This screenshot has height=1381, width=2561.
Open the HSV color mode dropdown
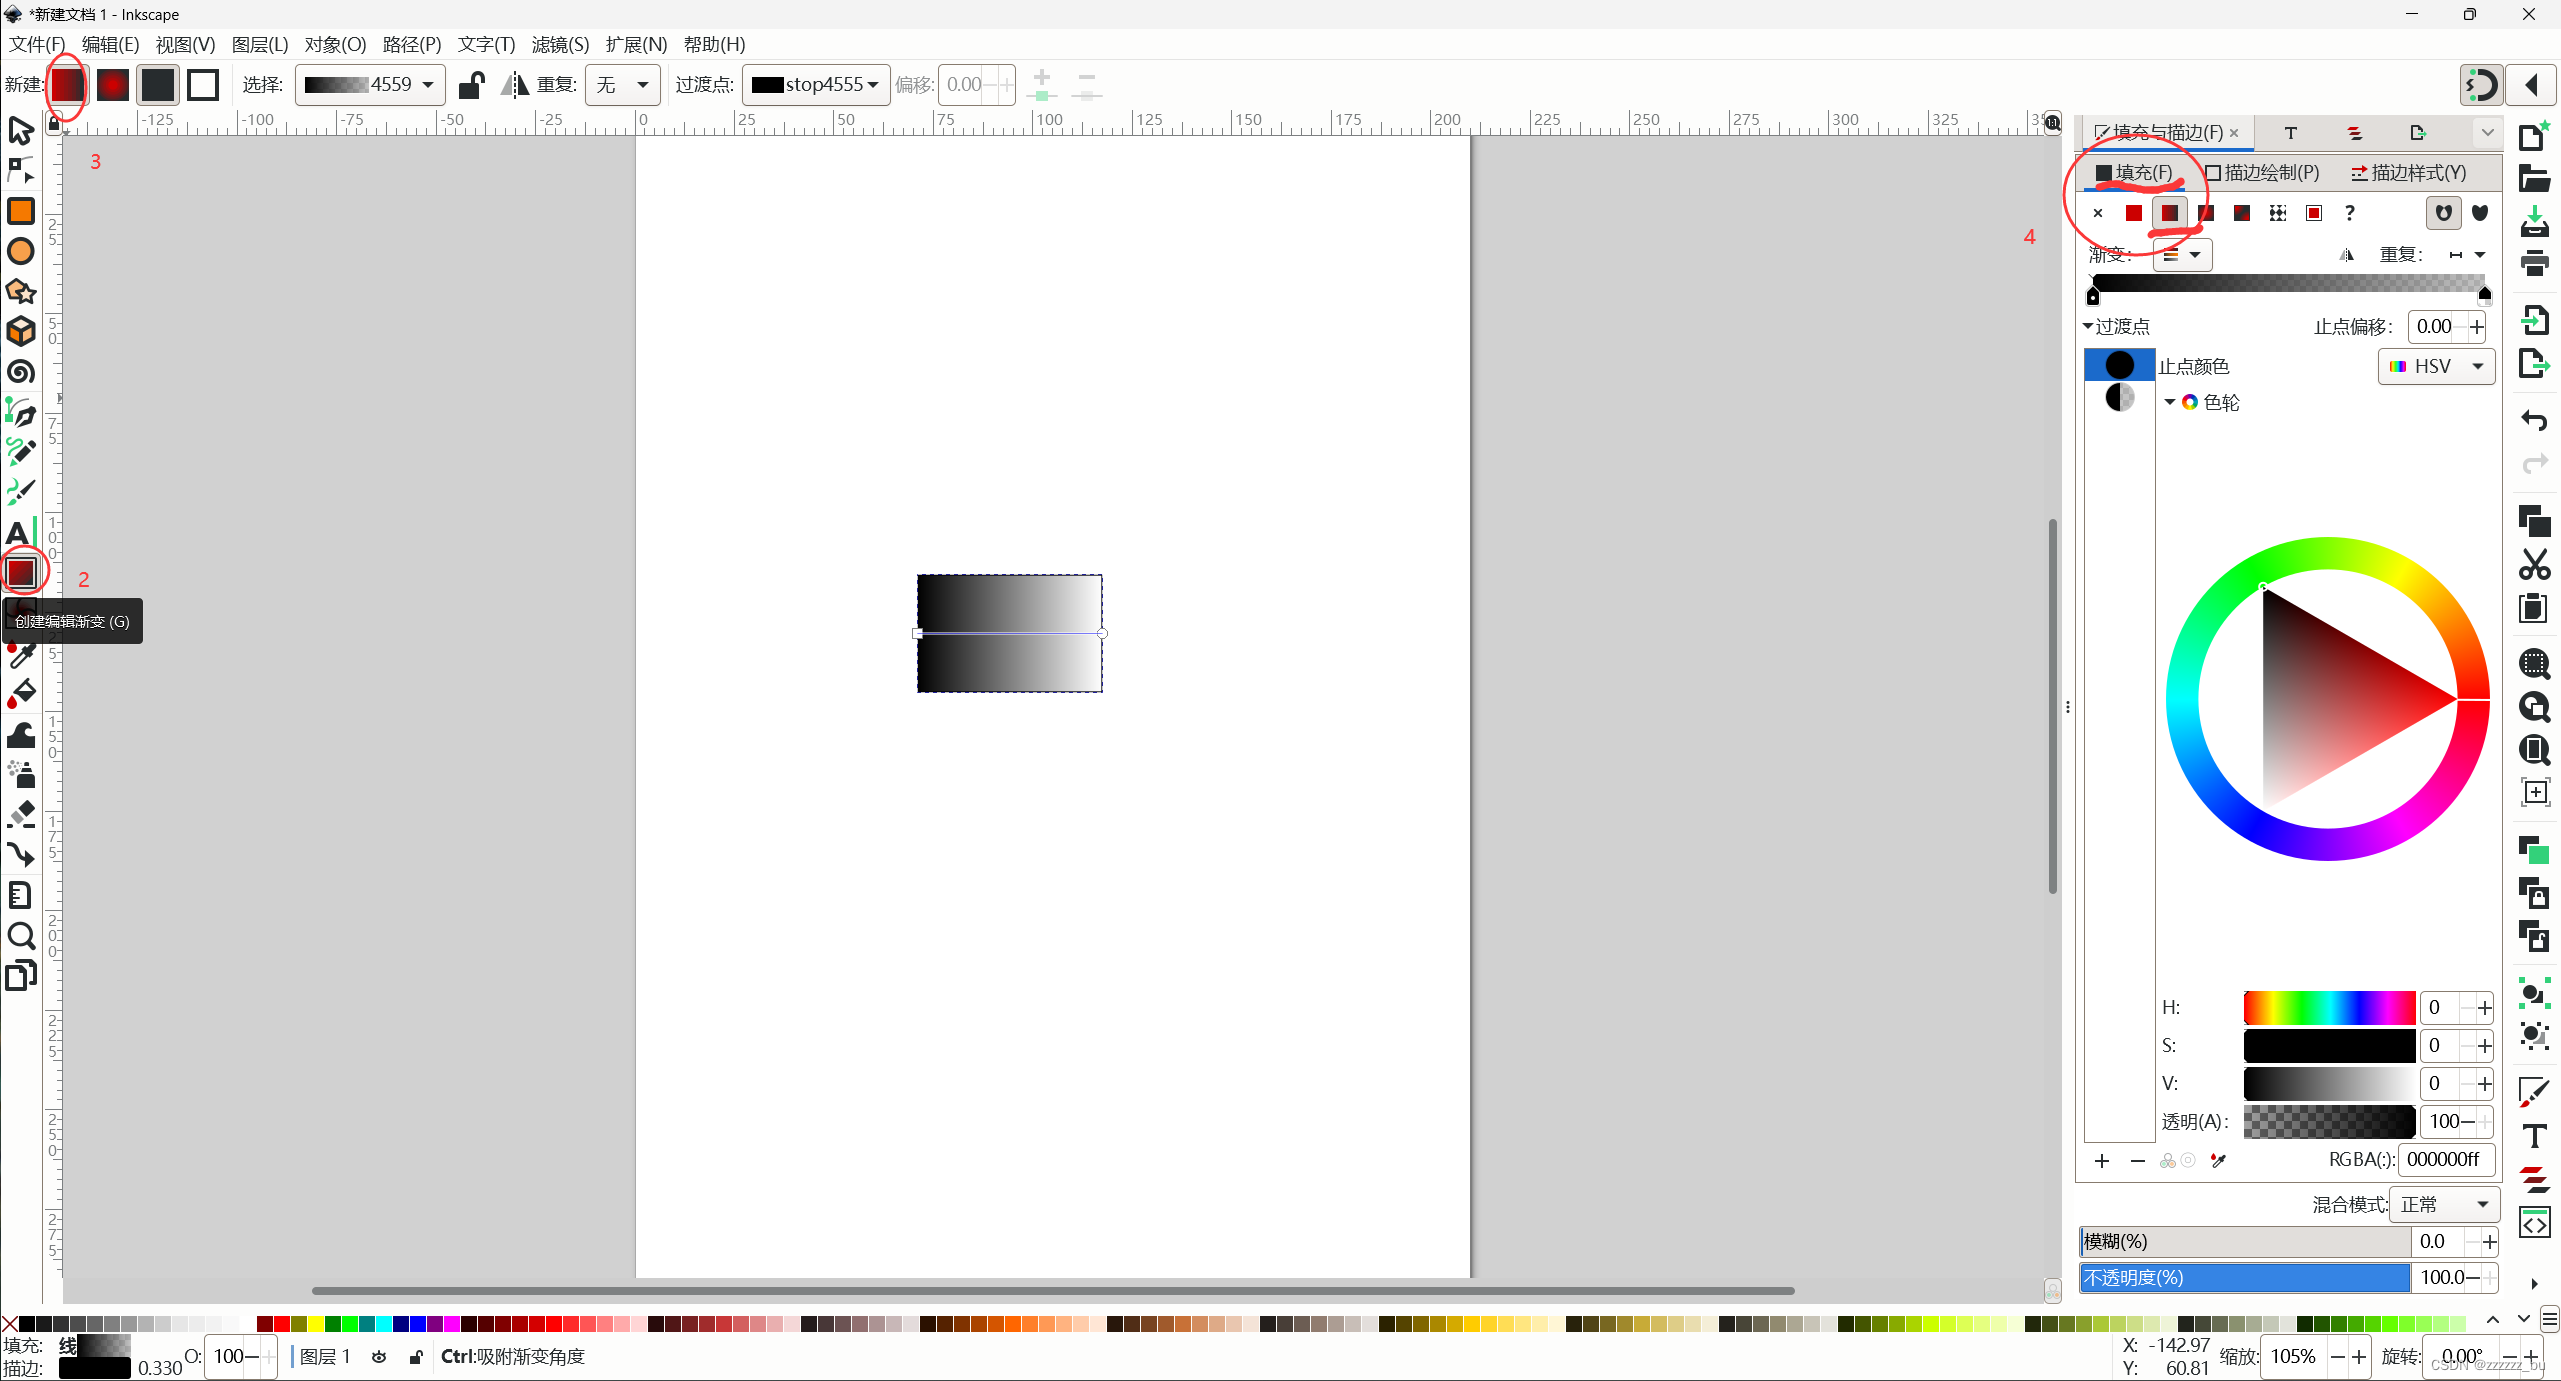[x=2436, y=367]
